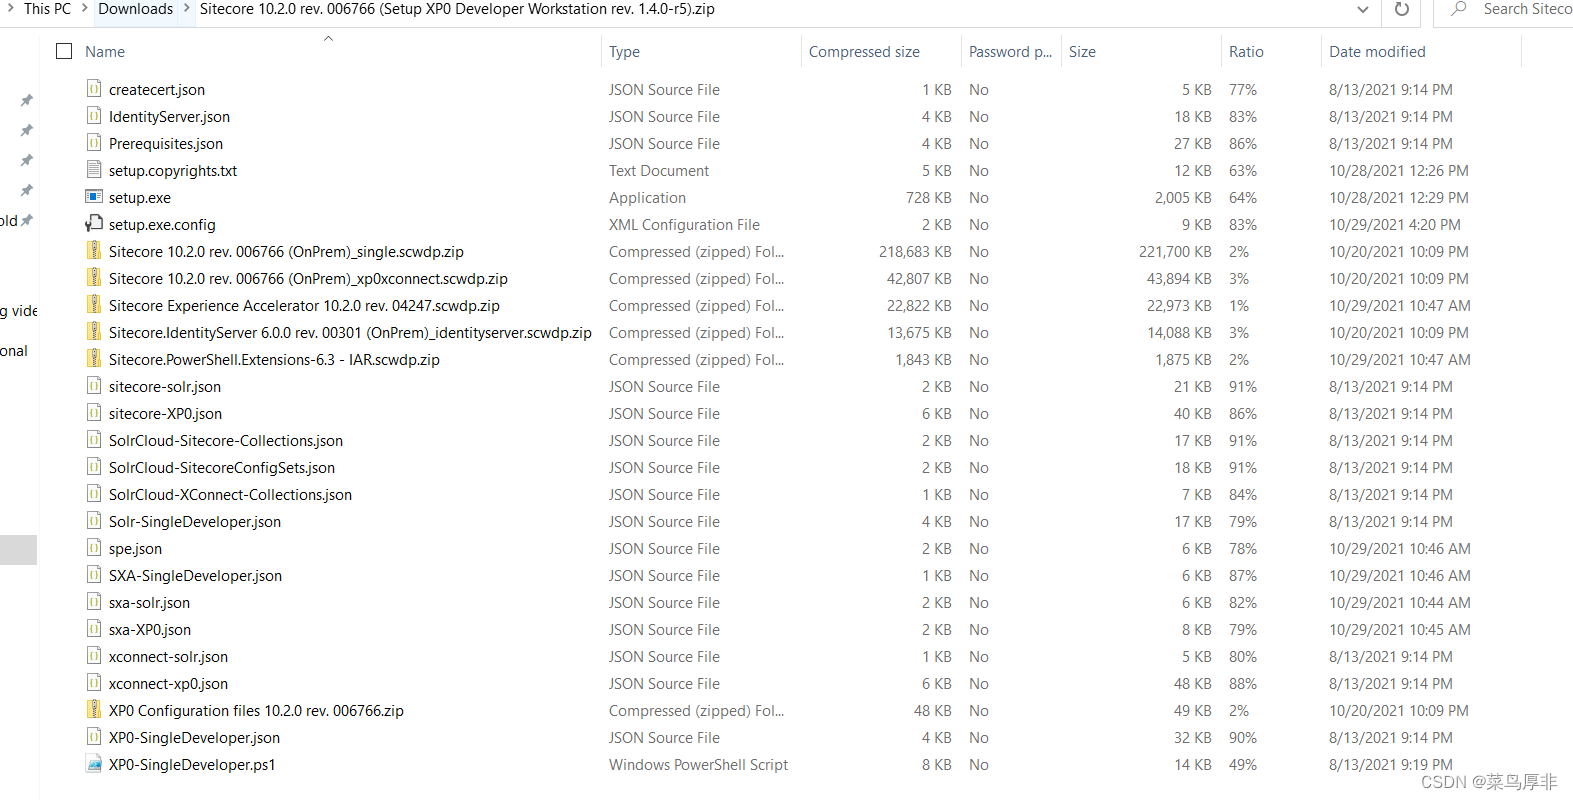The image size is (1573, 800).
Task: Click the SXA-SingleDeveloper.json file icon
Action: 94,574
